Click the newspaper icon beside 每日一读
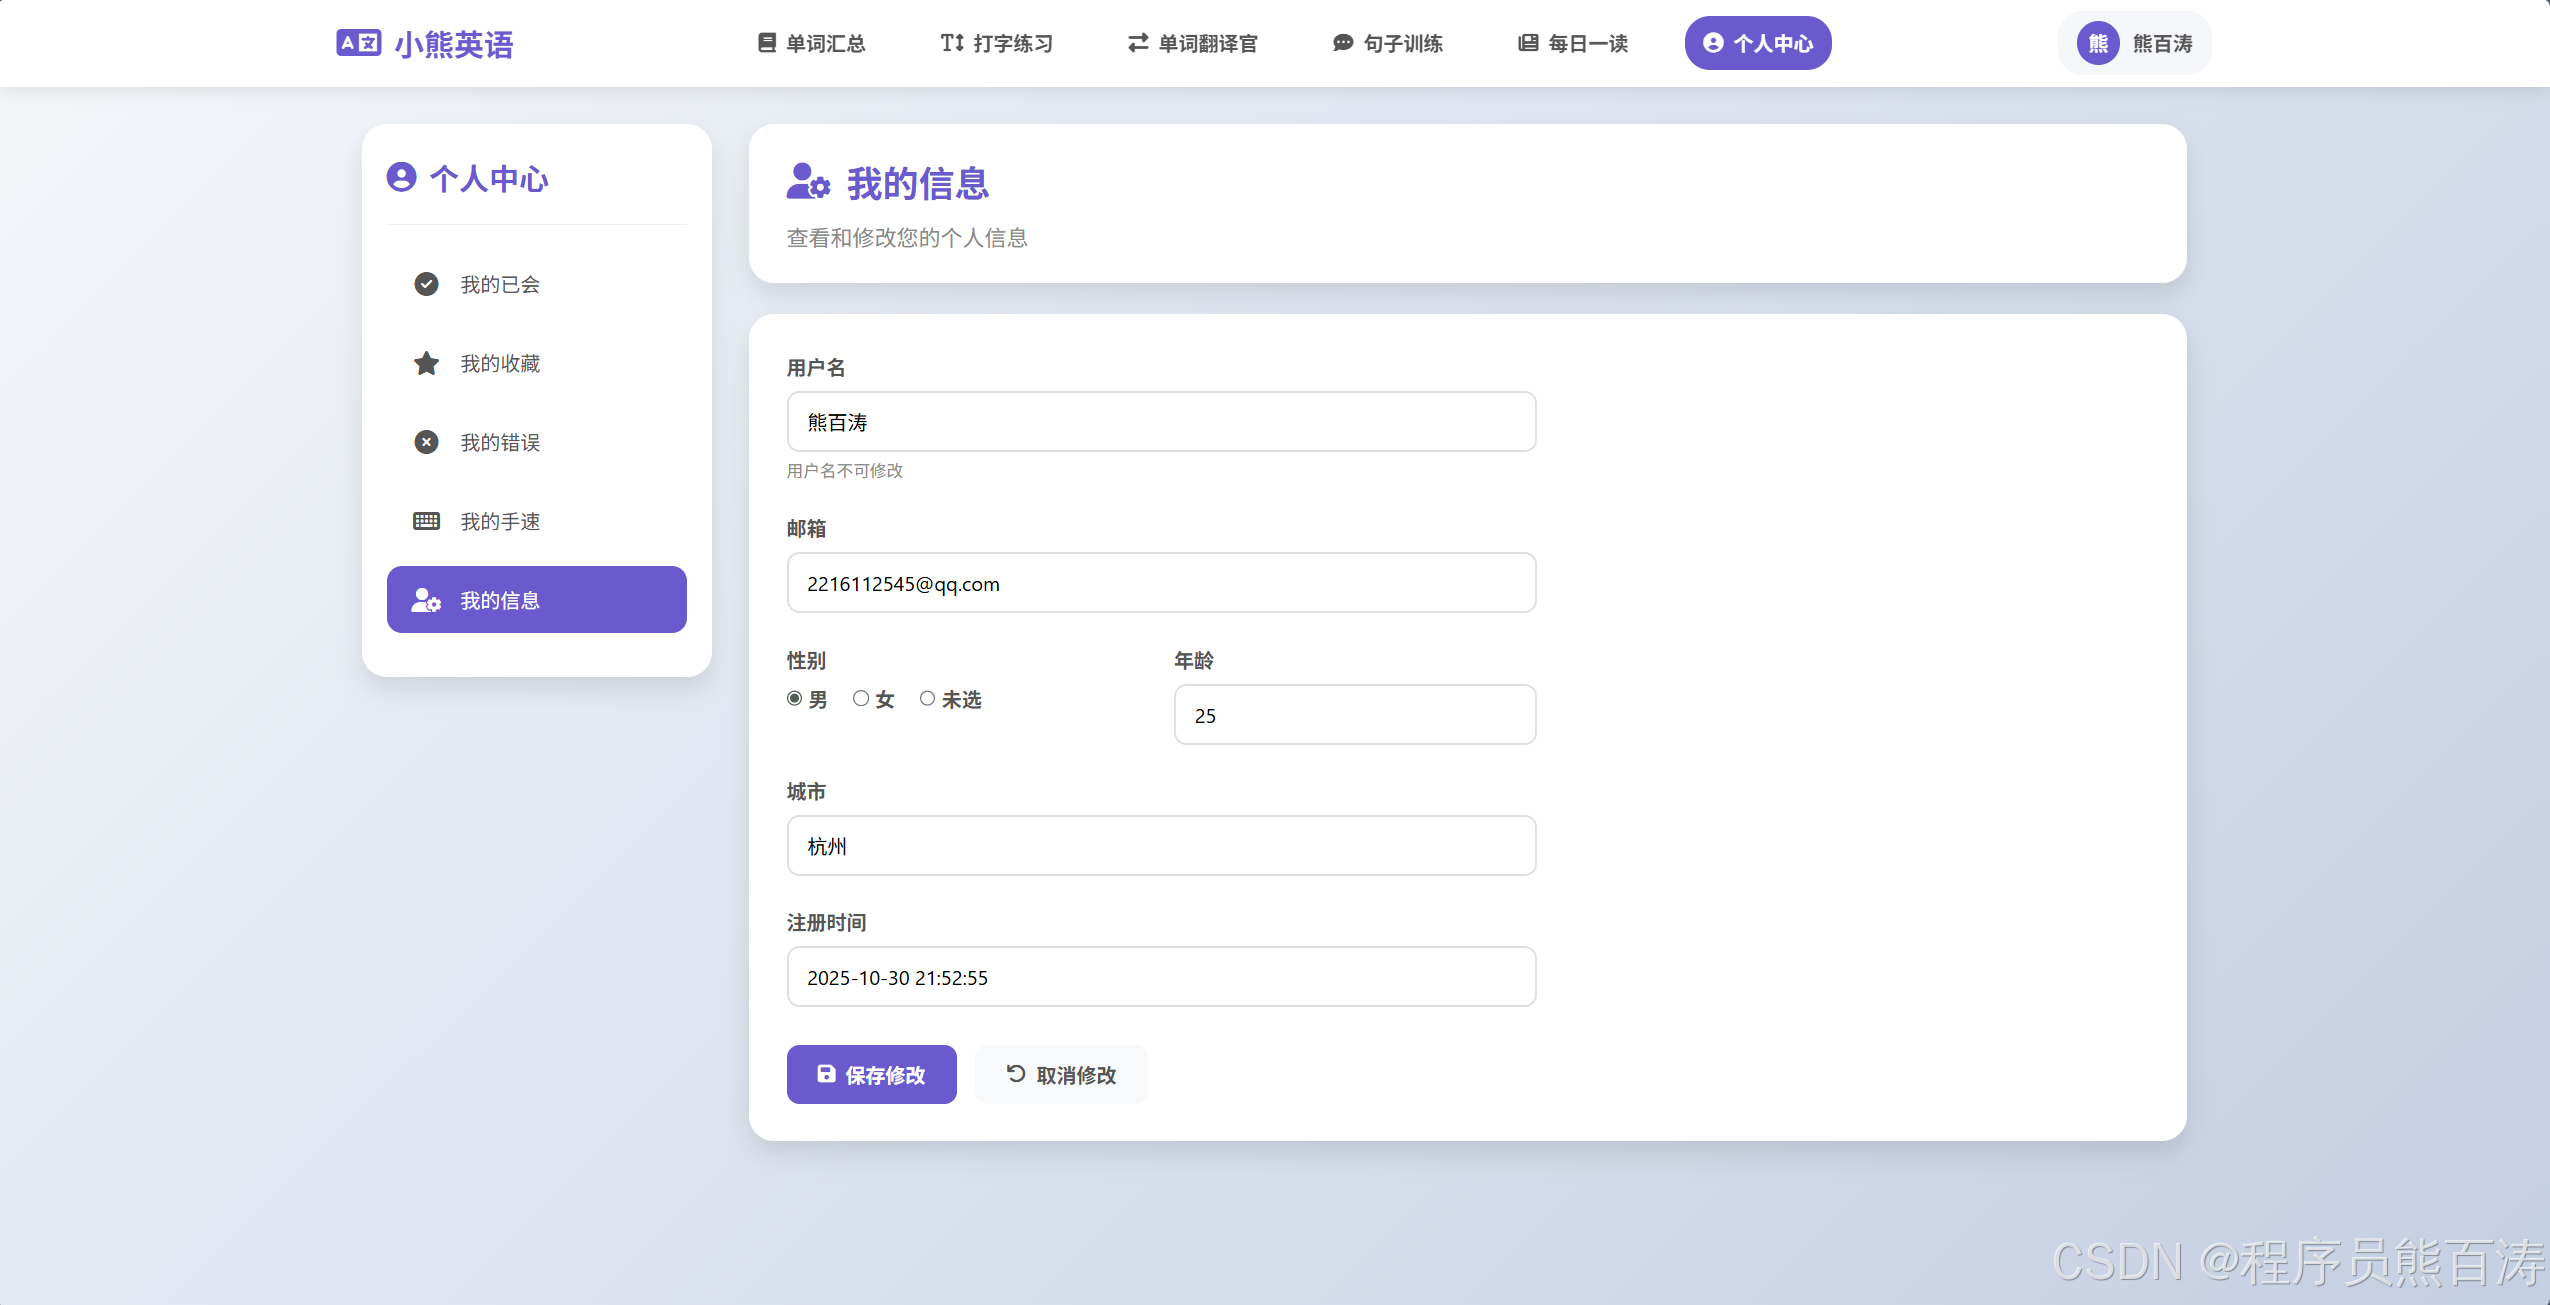 click(x=1528, y=43)
